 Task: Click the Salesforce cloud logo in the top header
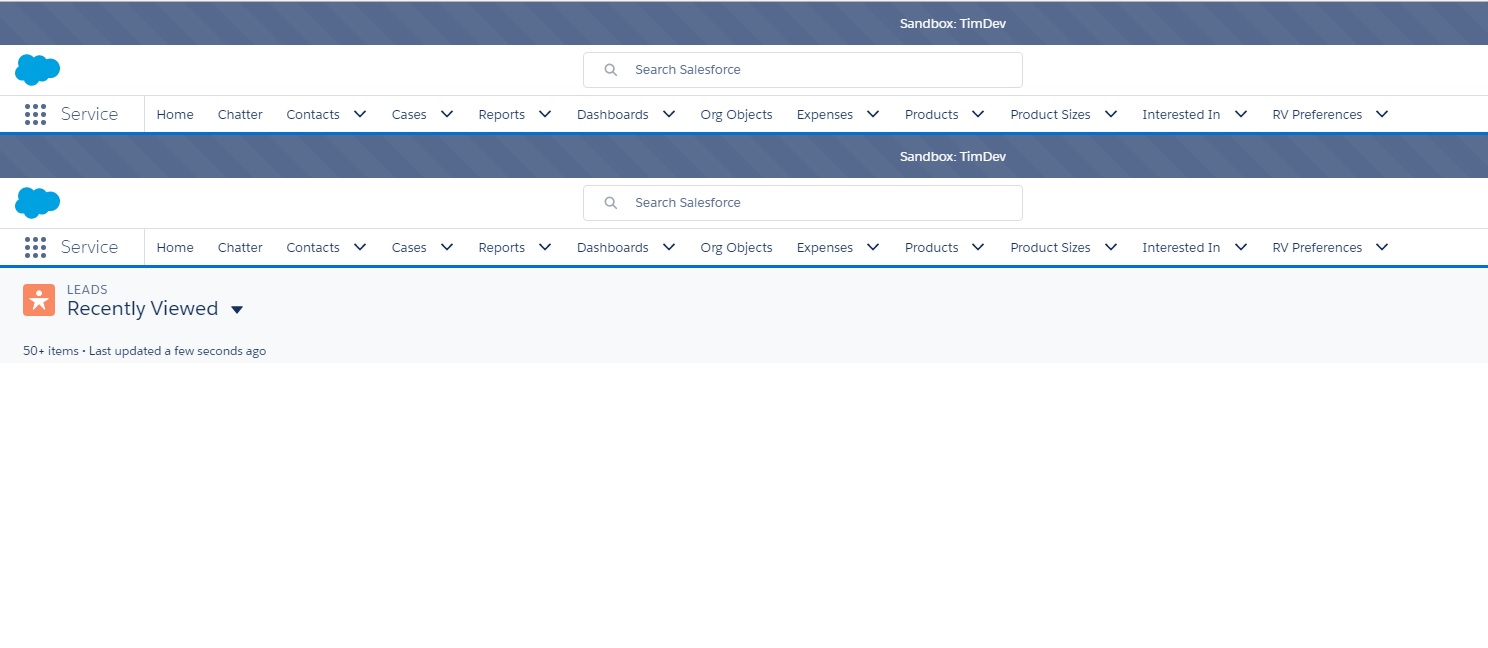pyautogui.click(x=37, y=70)
